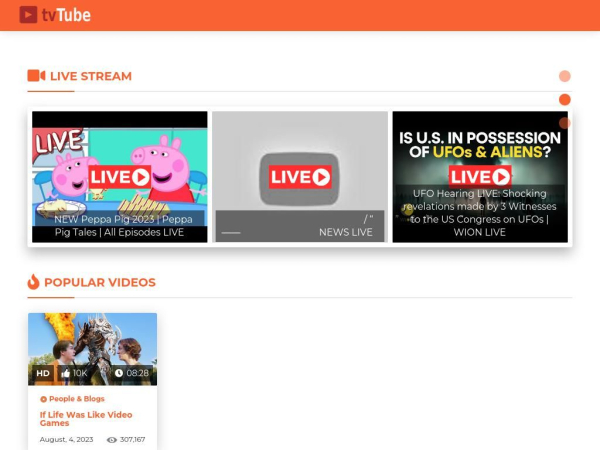The height and width of the screenshot is (450, 600).
Task: Play the Peppa Pig LIVE badge button
Action: click(120, 177)
